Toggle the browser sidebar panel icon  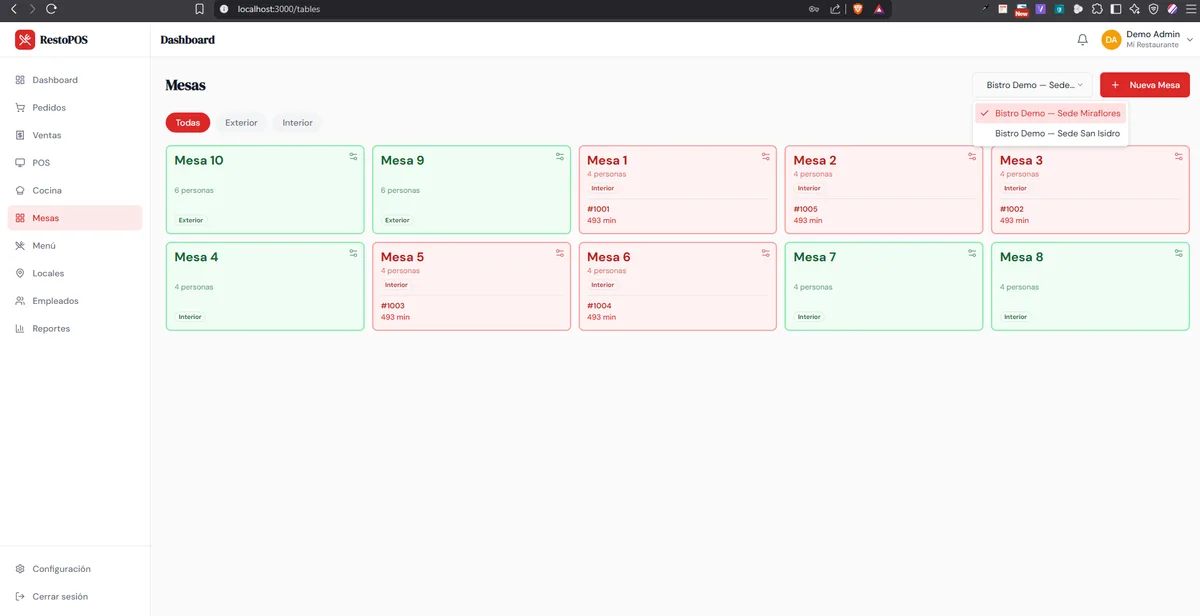pyautogui.click(x=1116, y=8)
